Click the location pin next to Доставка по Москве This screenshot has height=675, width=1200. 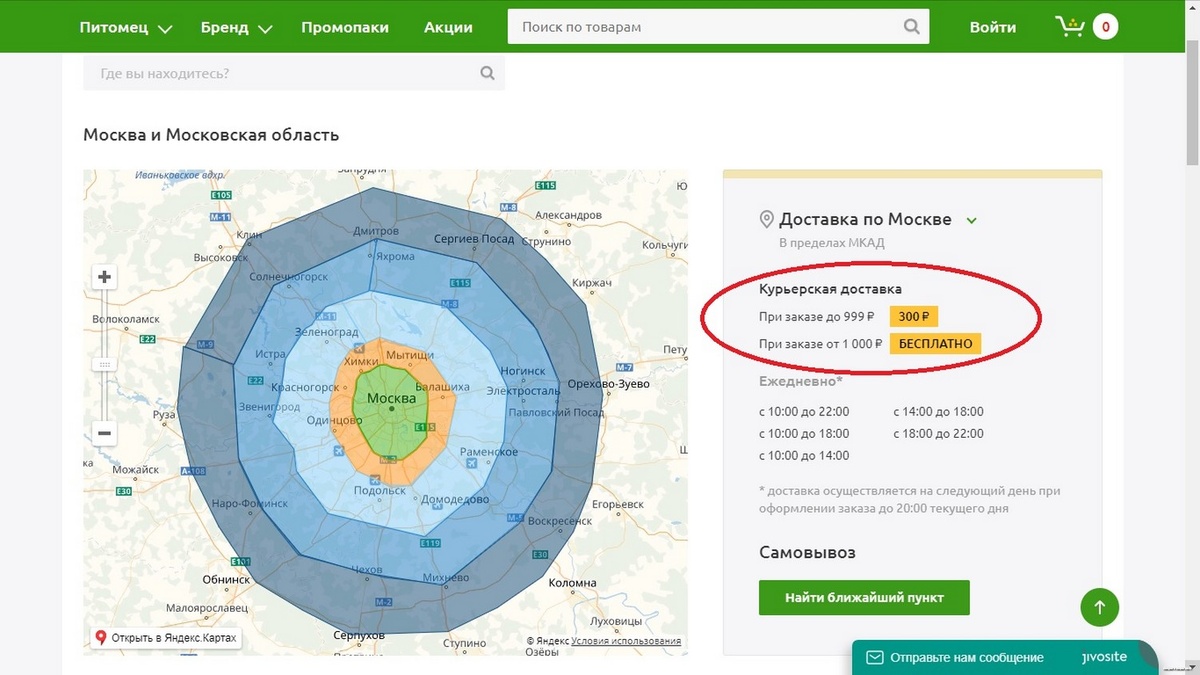[767, 220]
